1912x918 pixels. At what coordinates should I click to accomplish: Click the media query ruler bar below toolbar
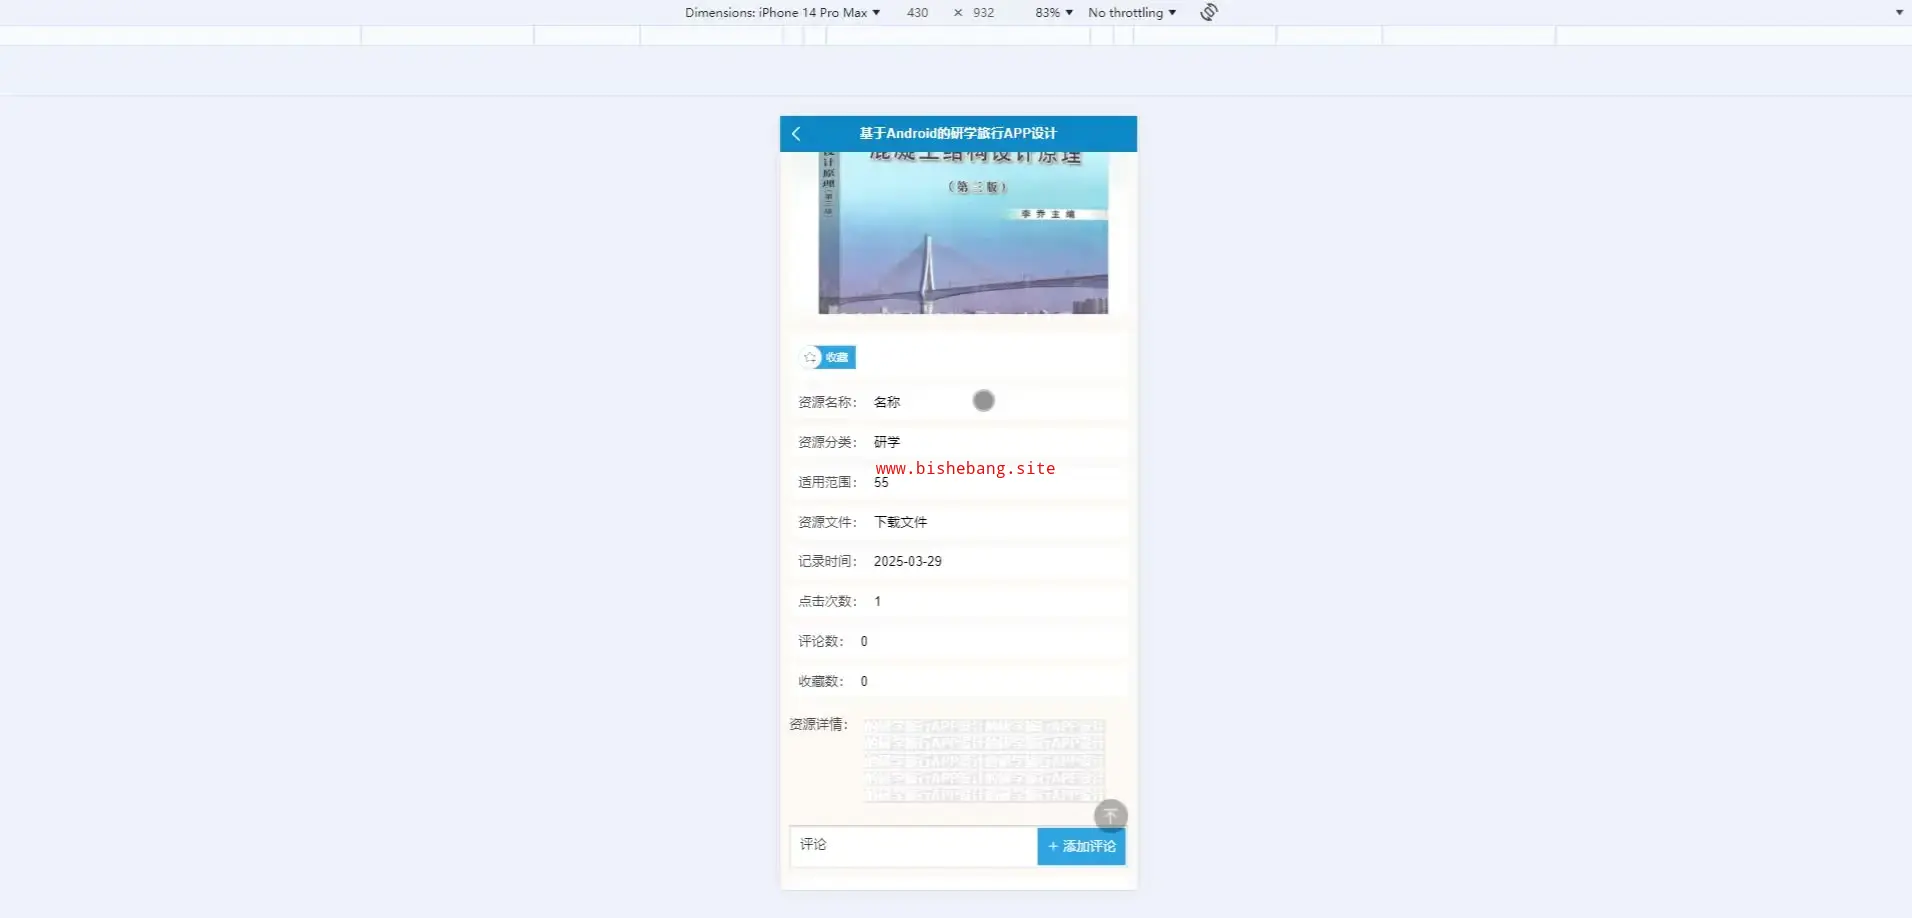[956, 36]
